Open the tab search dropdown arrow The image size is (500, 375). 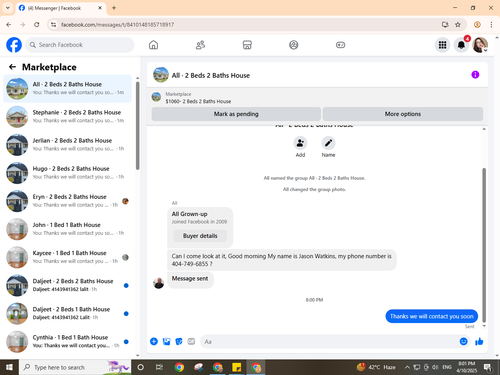click(x=8, y=8)
